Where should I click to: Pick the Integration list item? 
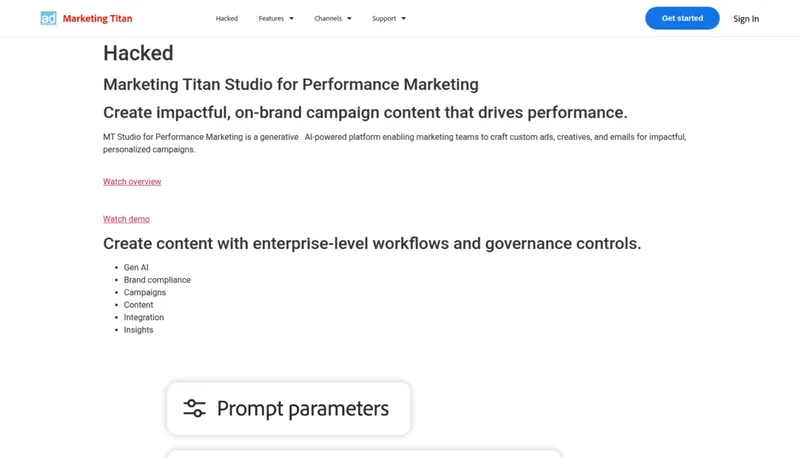(x=144, y=318)
